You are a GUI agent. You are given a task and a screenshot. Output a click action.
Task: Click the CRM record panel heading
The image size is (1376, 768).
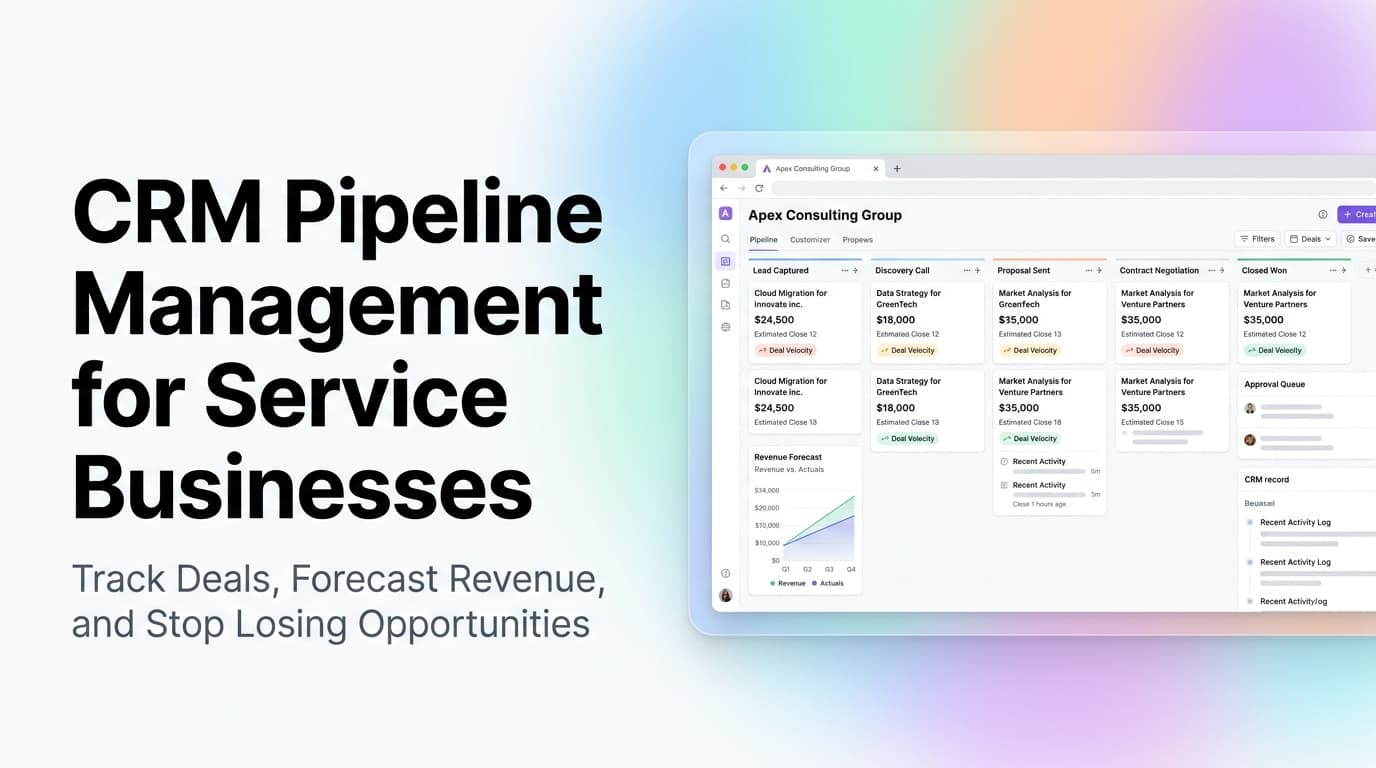click(1267, 480)
